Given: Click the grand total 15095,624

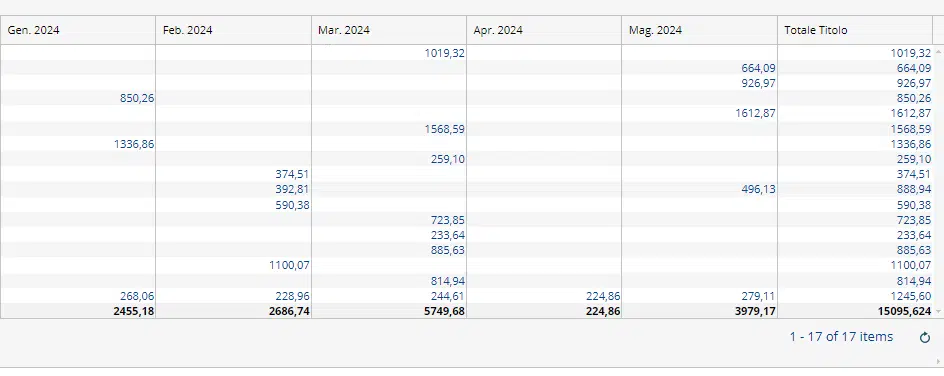Looking at the screenshot, I should pos(904,312).
